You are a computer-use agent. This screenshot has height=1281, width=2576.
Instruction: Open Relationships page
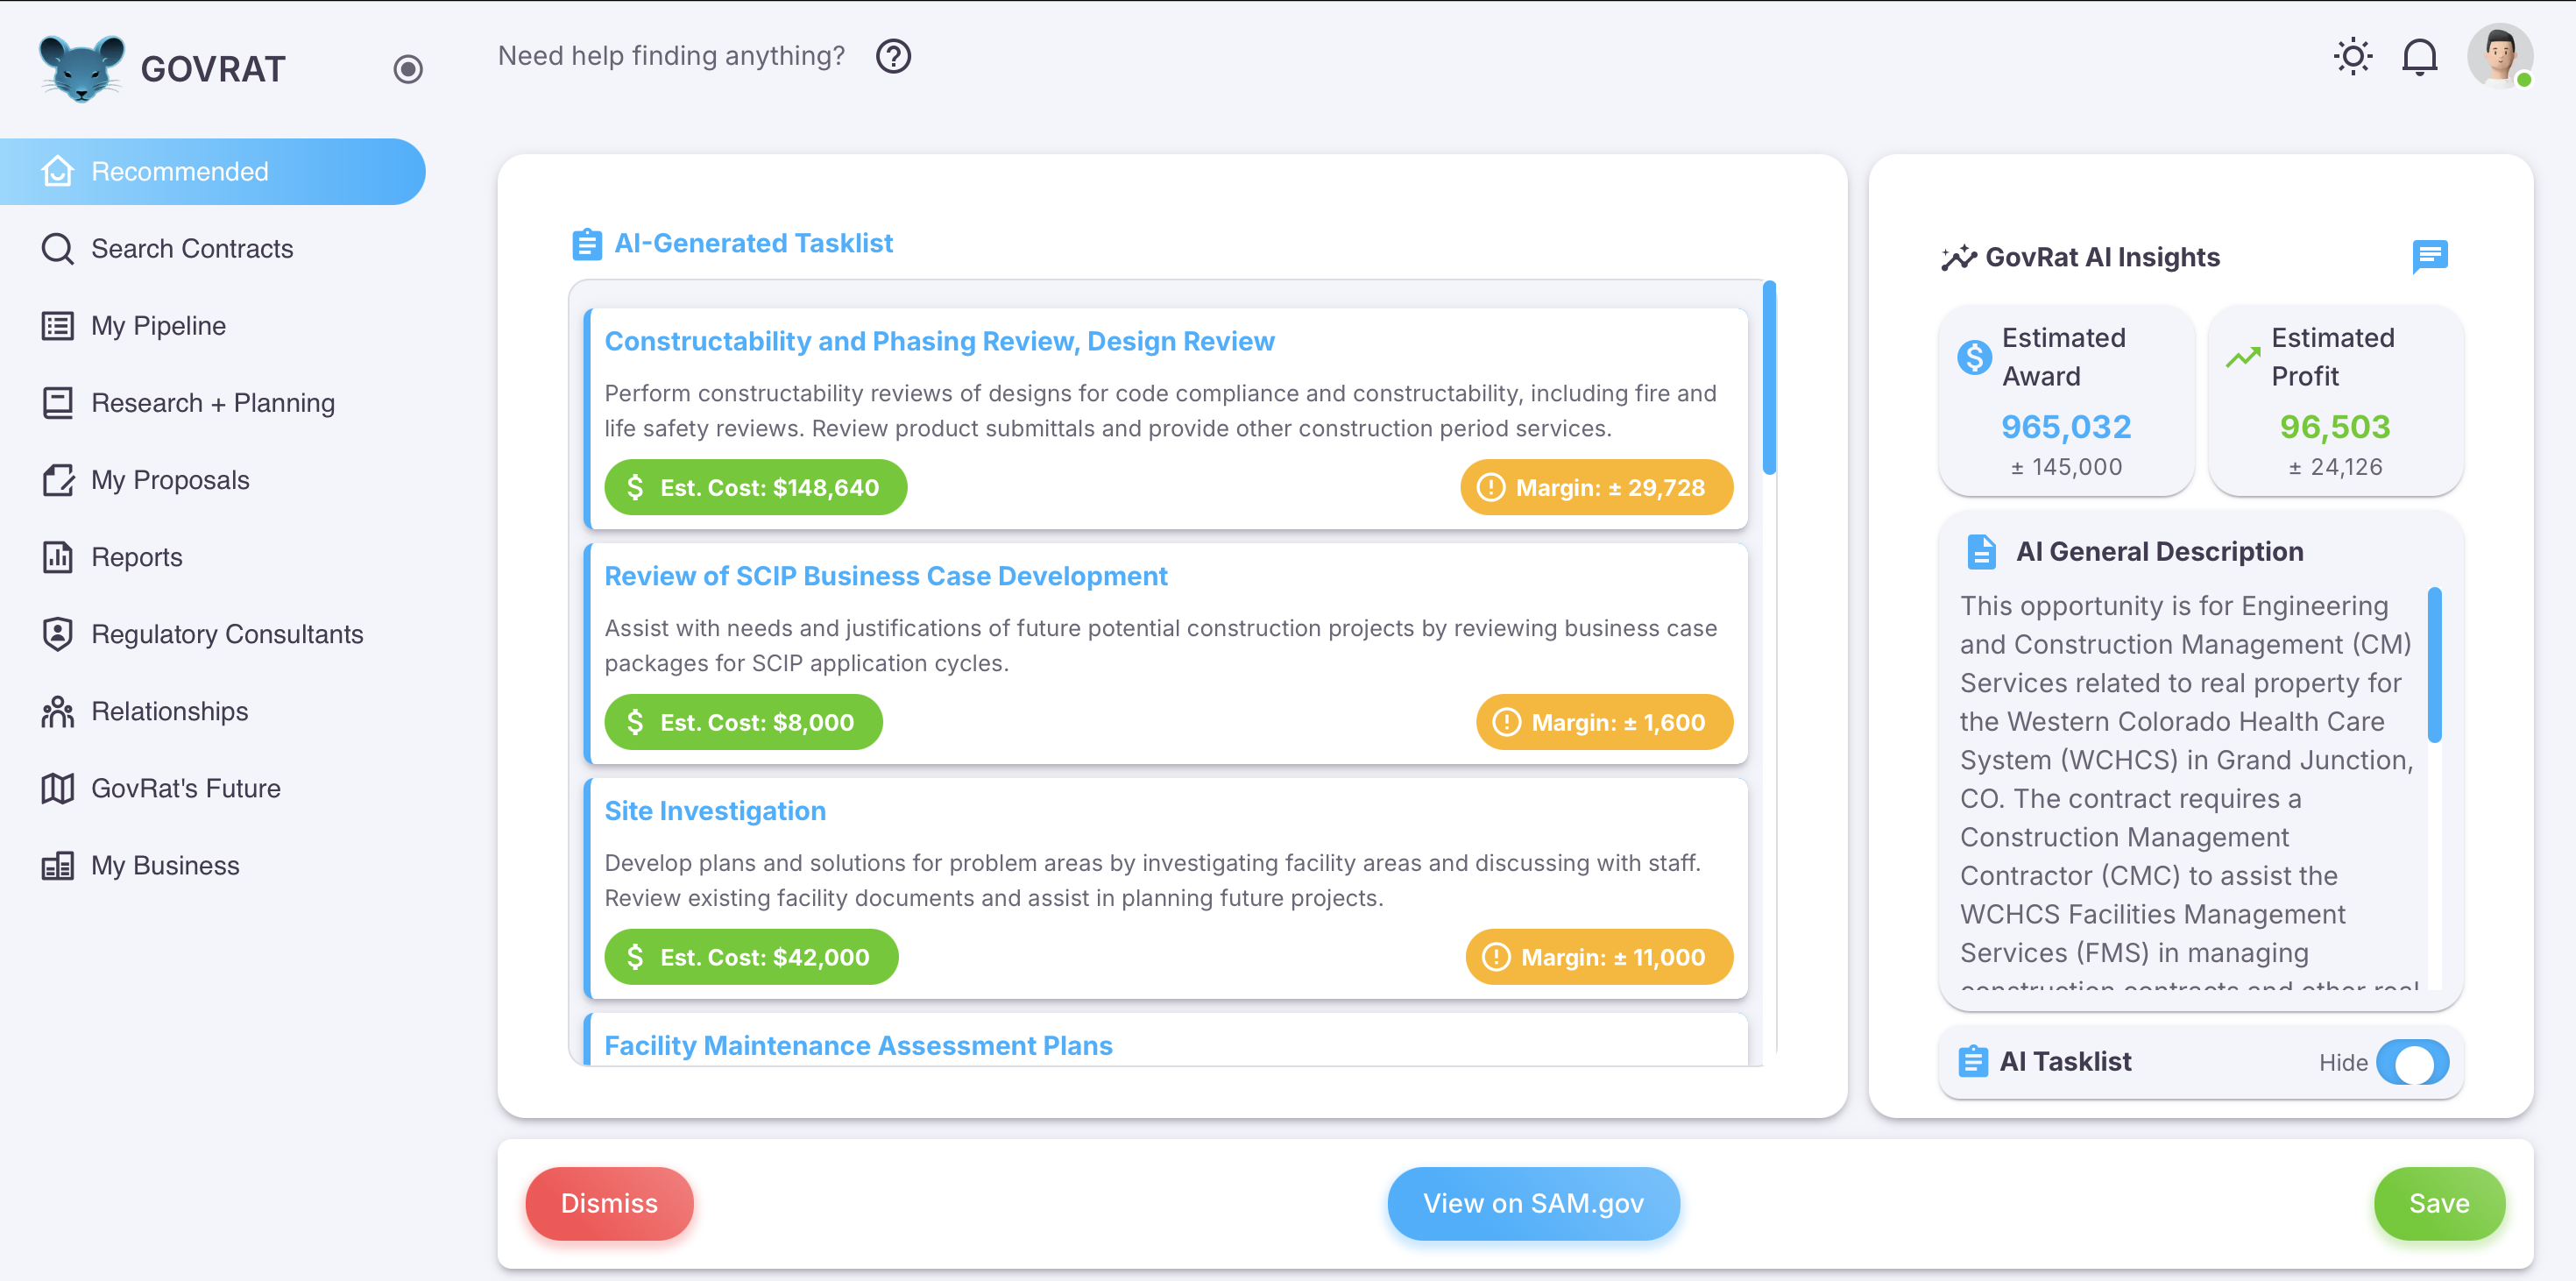[x=212, y=710]
